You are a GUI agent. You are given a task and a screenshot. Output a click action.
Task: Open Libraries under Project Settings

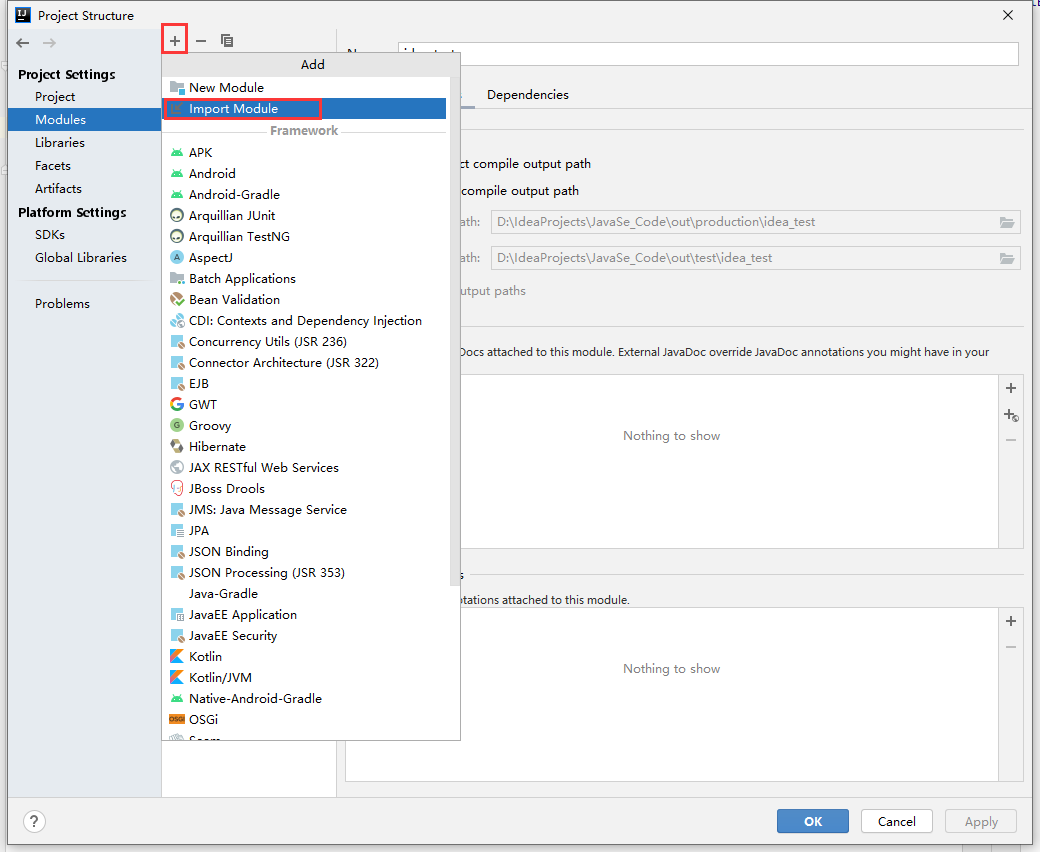coord(60,143)
